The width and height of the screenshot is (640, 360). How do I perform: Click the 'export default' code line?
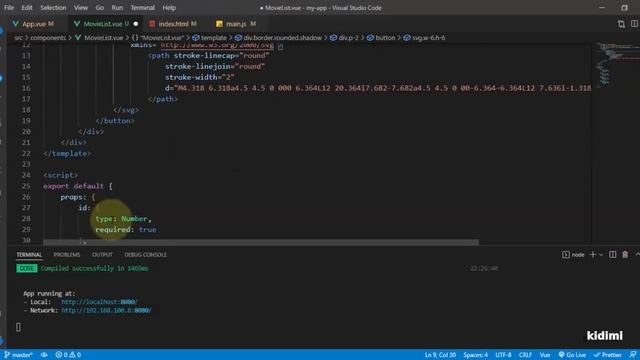click(78, 186)
